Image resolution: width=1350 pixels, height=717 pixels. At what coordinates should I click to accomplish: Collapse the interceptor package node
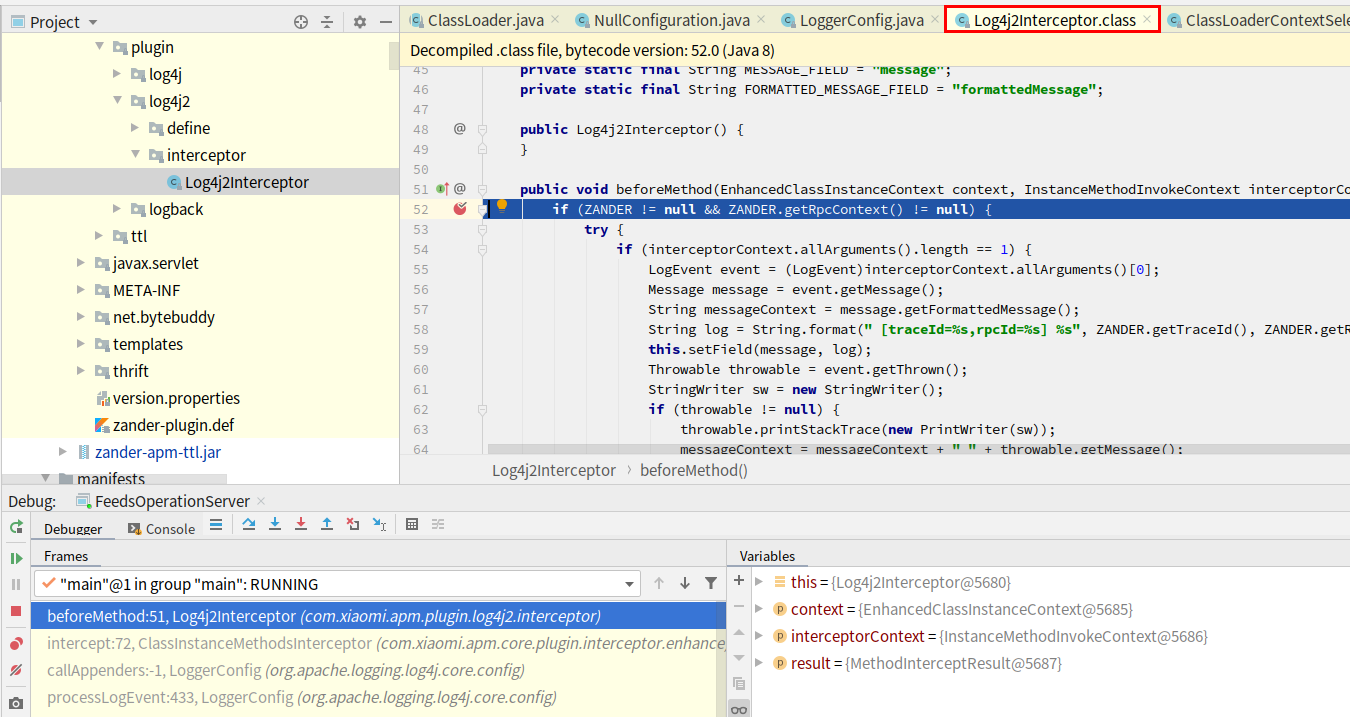point(135,155)
